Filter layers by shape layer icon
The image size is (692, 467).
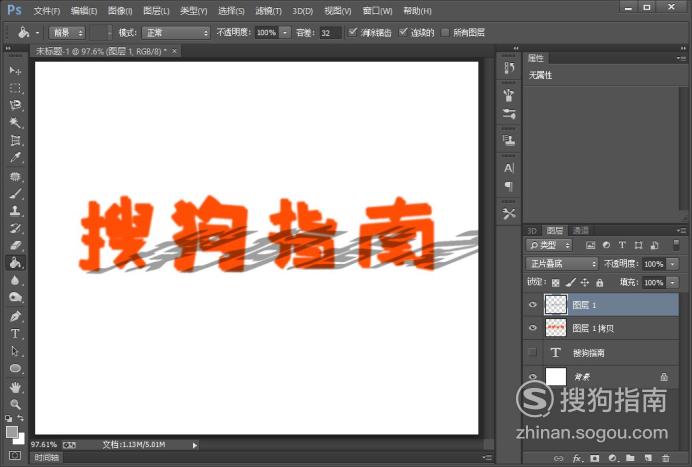[x=638, y=245]
